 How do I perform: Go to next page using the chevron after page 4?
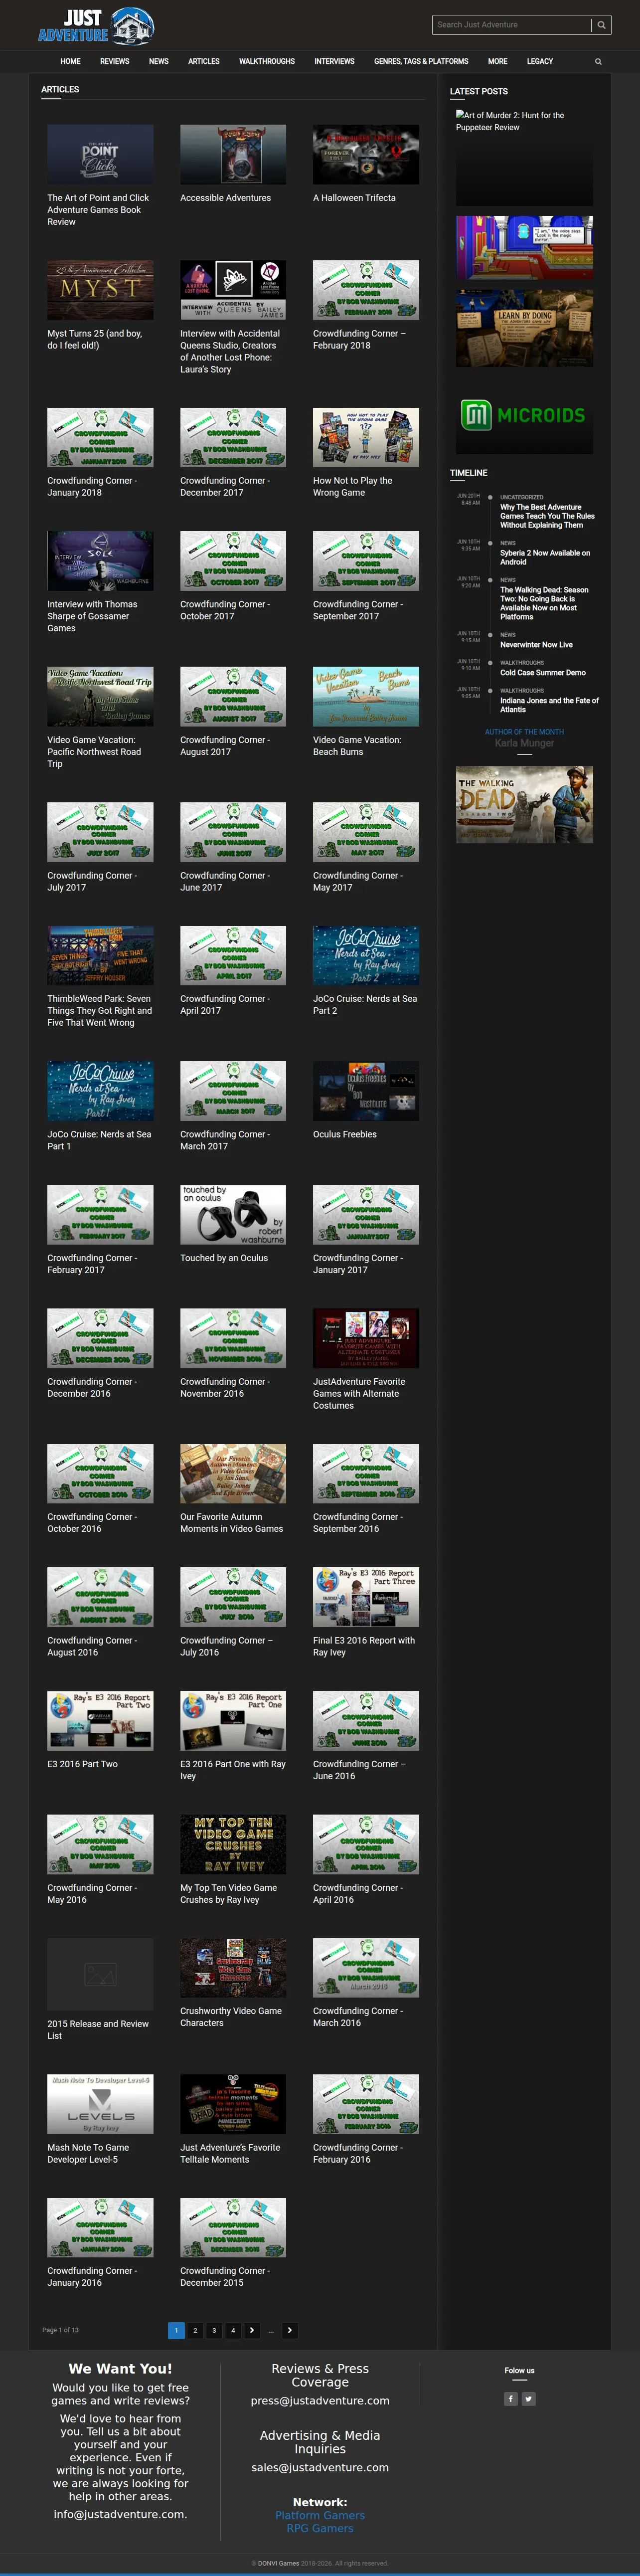(x=252, y=2329)
